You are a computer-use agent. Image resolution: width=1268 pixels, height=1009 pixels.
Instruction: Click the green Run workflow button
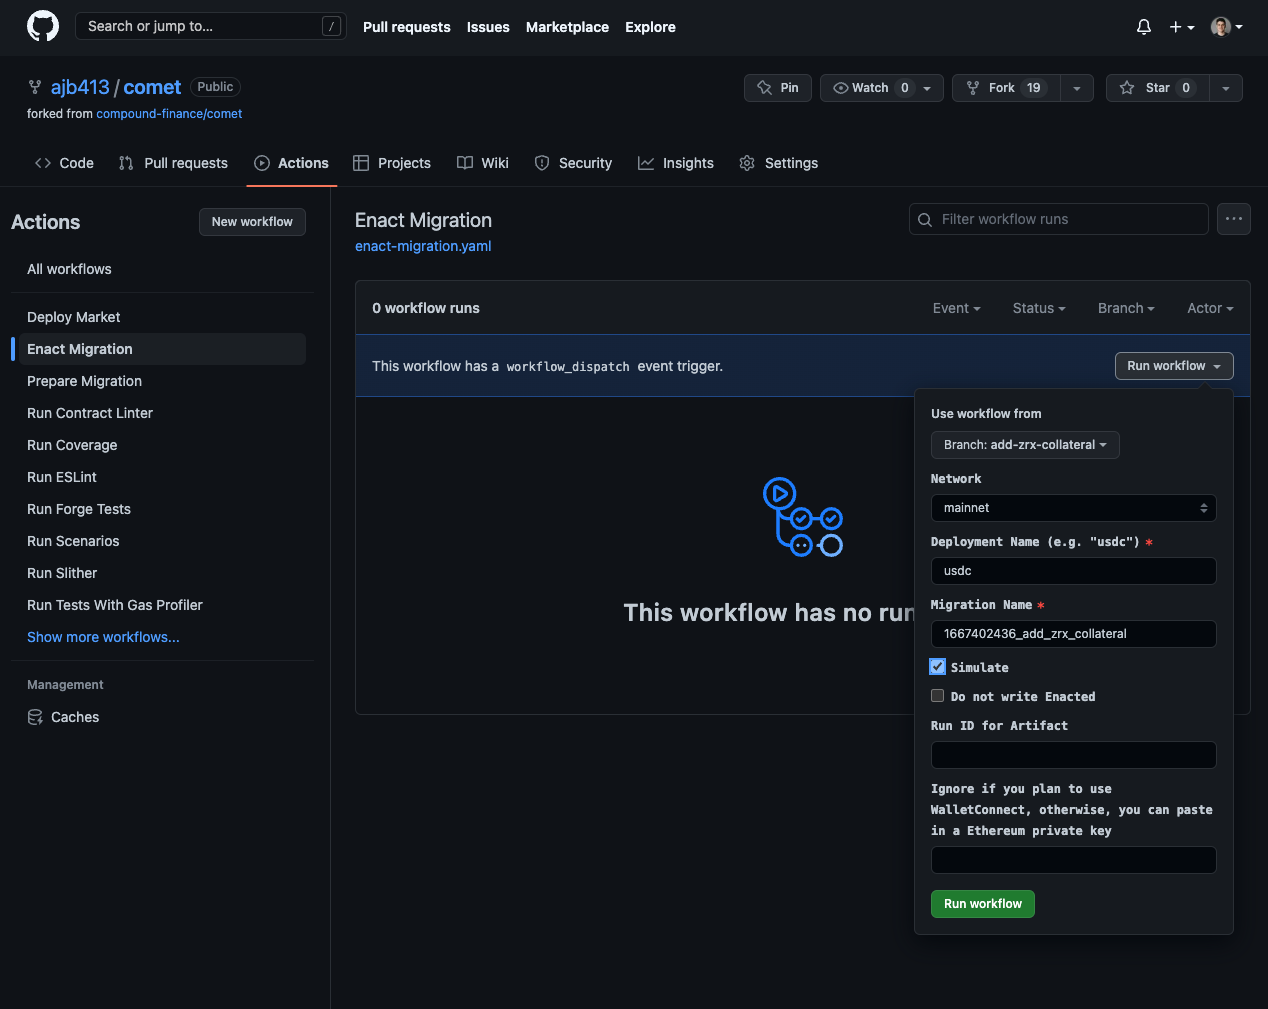pos(983,904)
